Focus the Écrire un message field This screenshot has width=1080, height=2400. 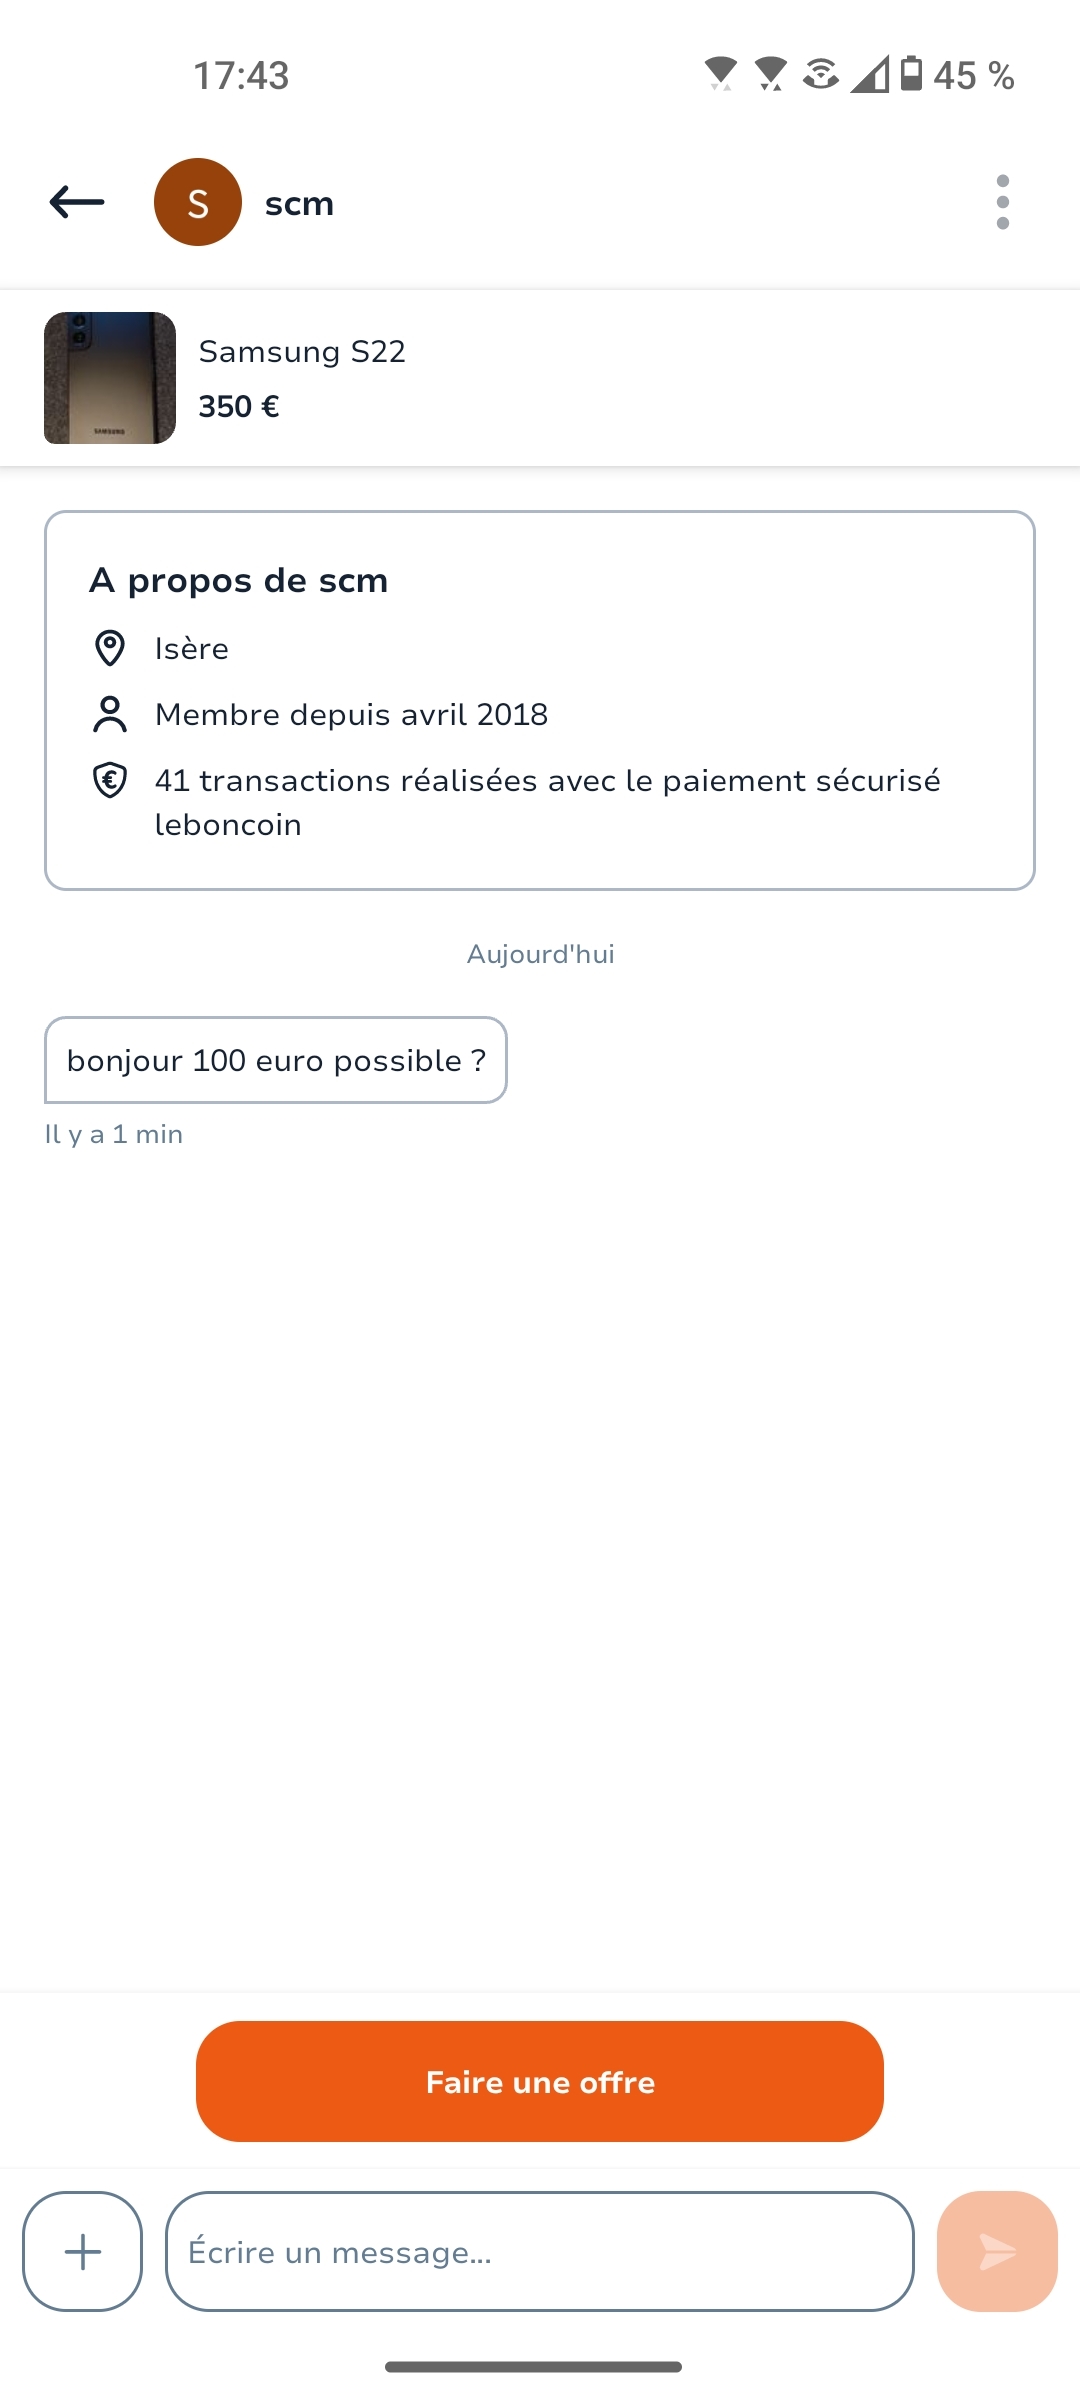pyautogui.click(x=540, y=2251)
